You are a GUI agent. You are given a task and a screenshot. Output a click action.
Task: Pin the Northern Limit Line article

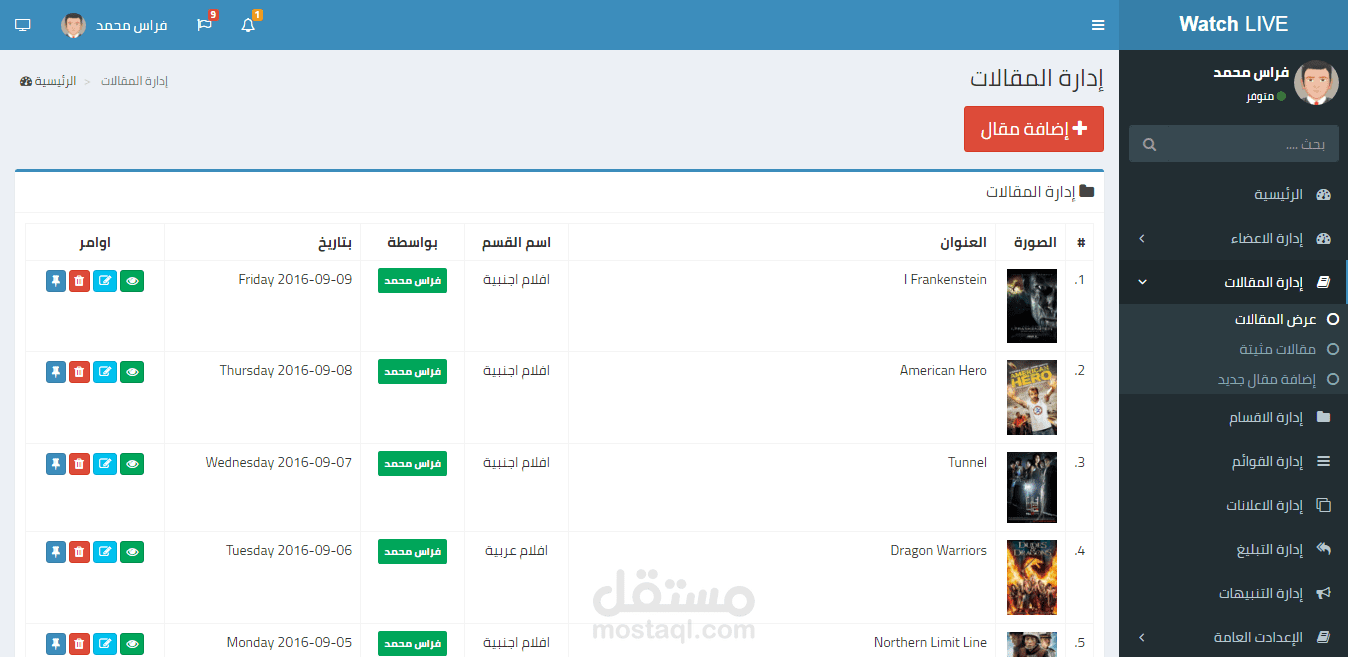55,644
